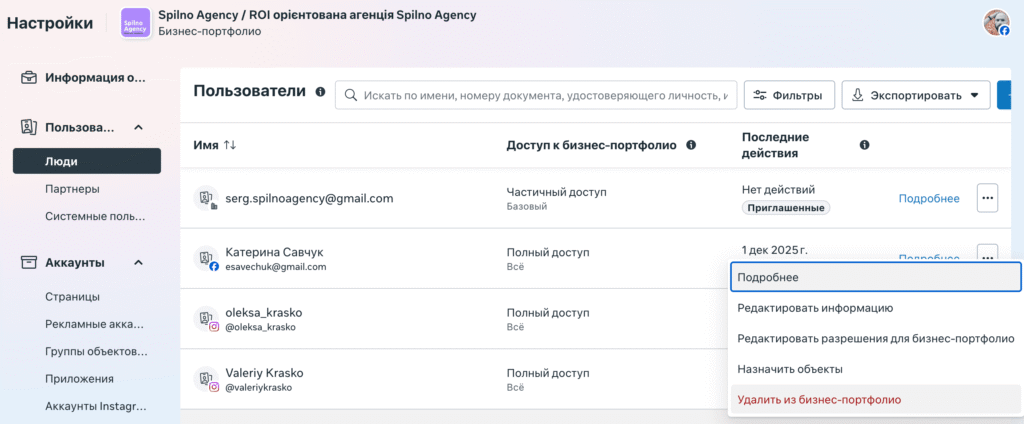The height and width of the screenshot is (424, 1024).
Task: Open three-dot menu for serg.spilnoagency@gmail.com
Action: (x=987, y=198)
